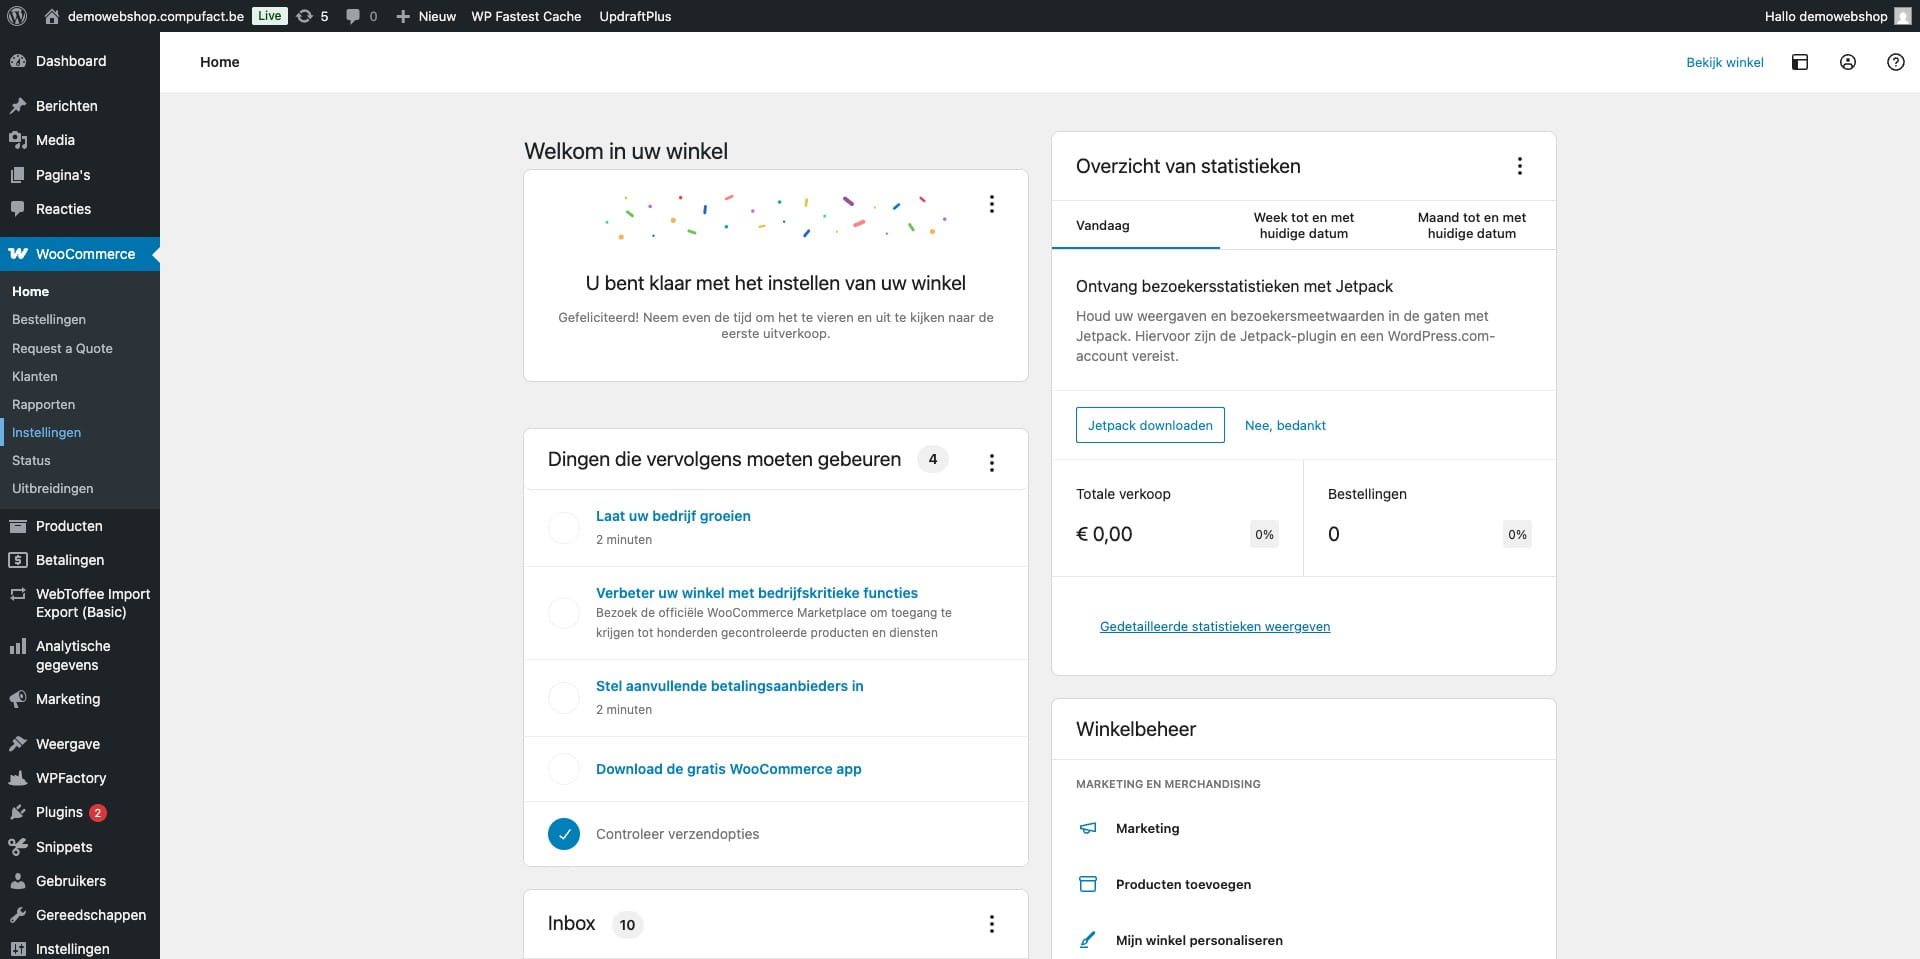Click the WordPress logo in admin bar
Image resolution: width=1920 pixels, height=959 pixels.
[17, 16]
